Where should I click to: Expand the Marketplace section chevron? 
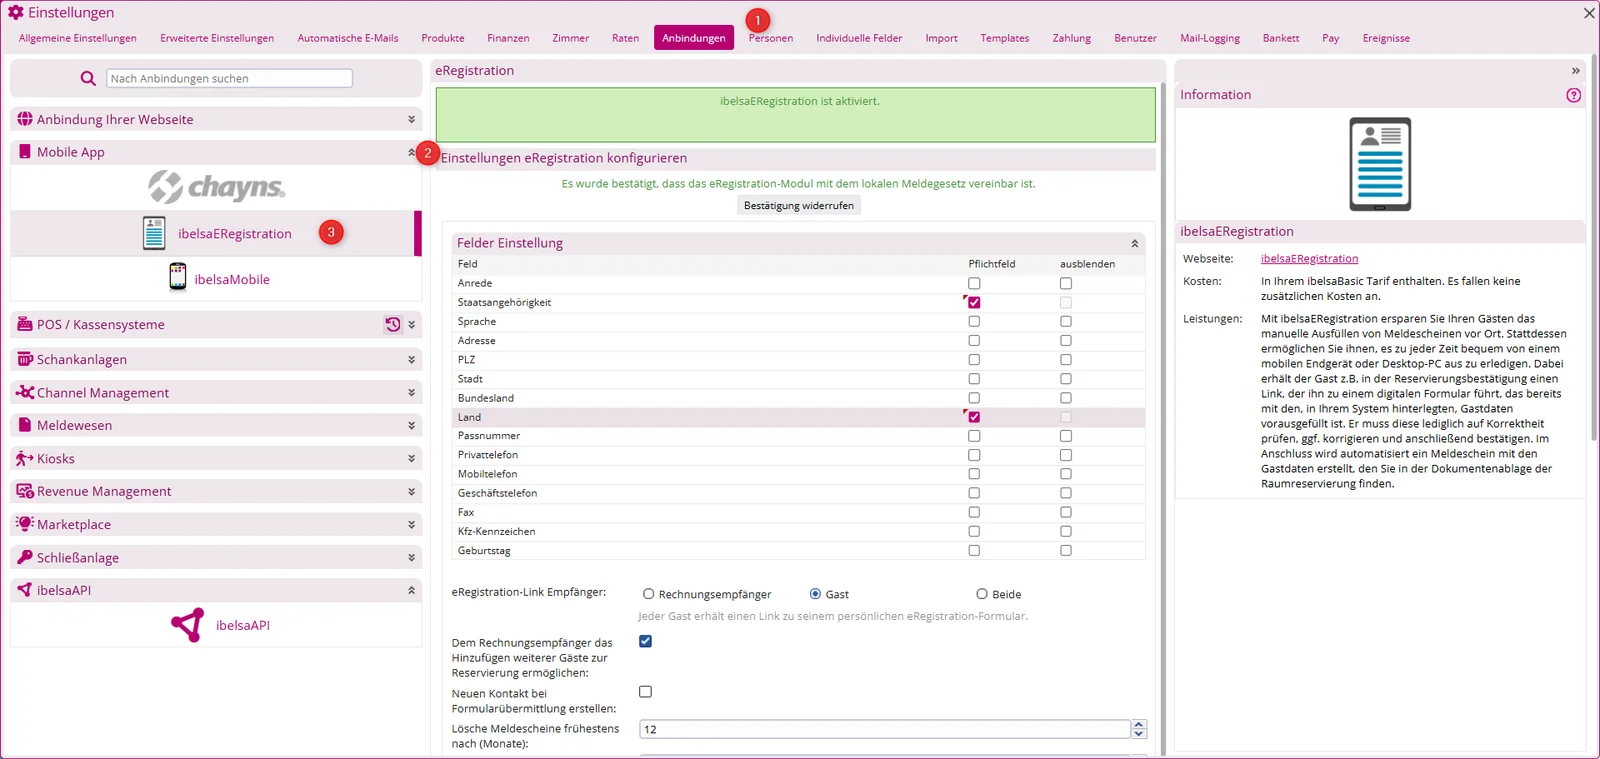[411, 525]
